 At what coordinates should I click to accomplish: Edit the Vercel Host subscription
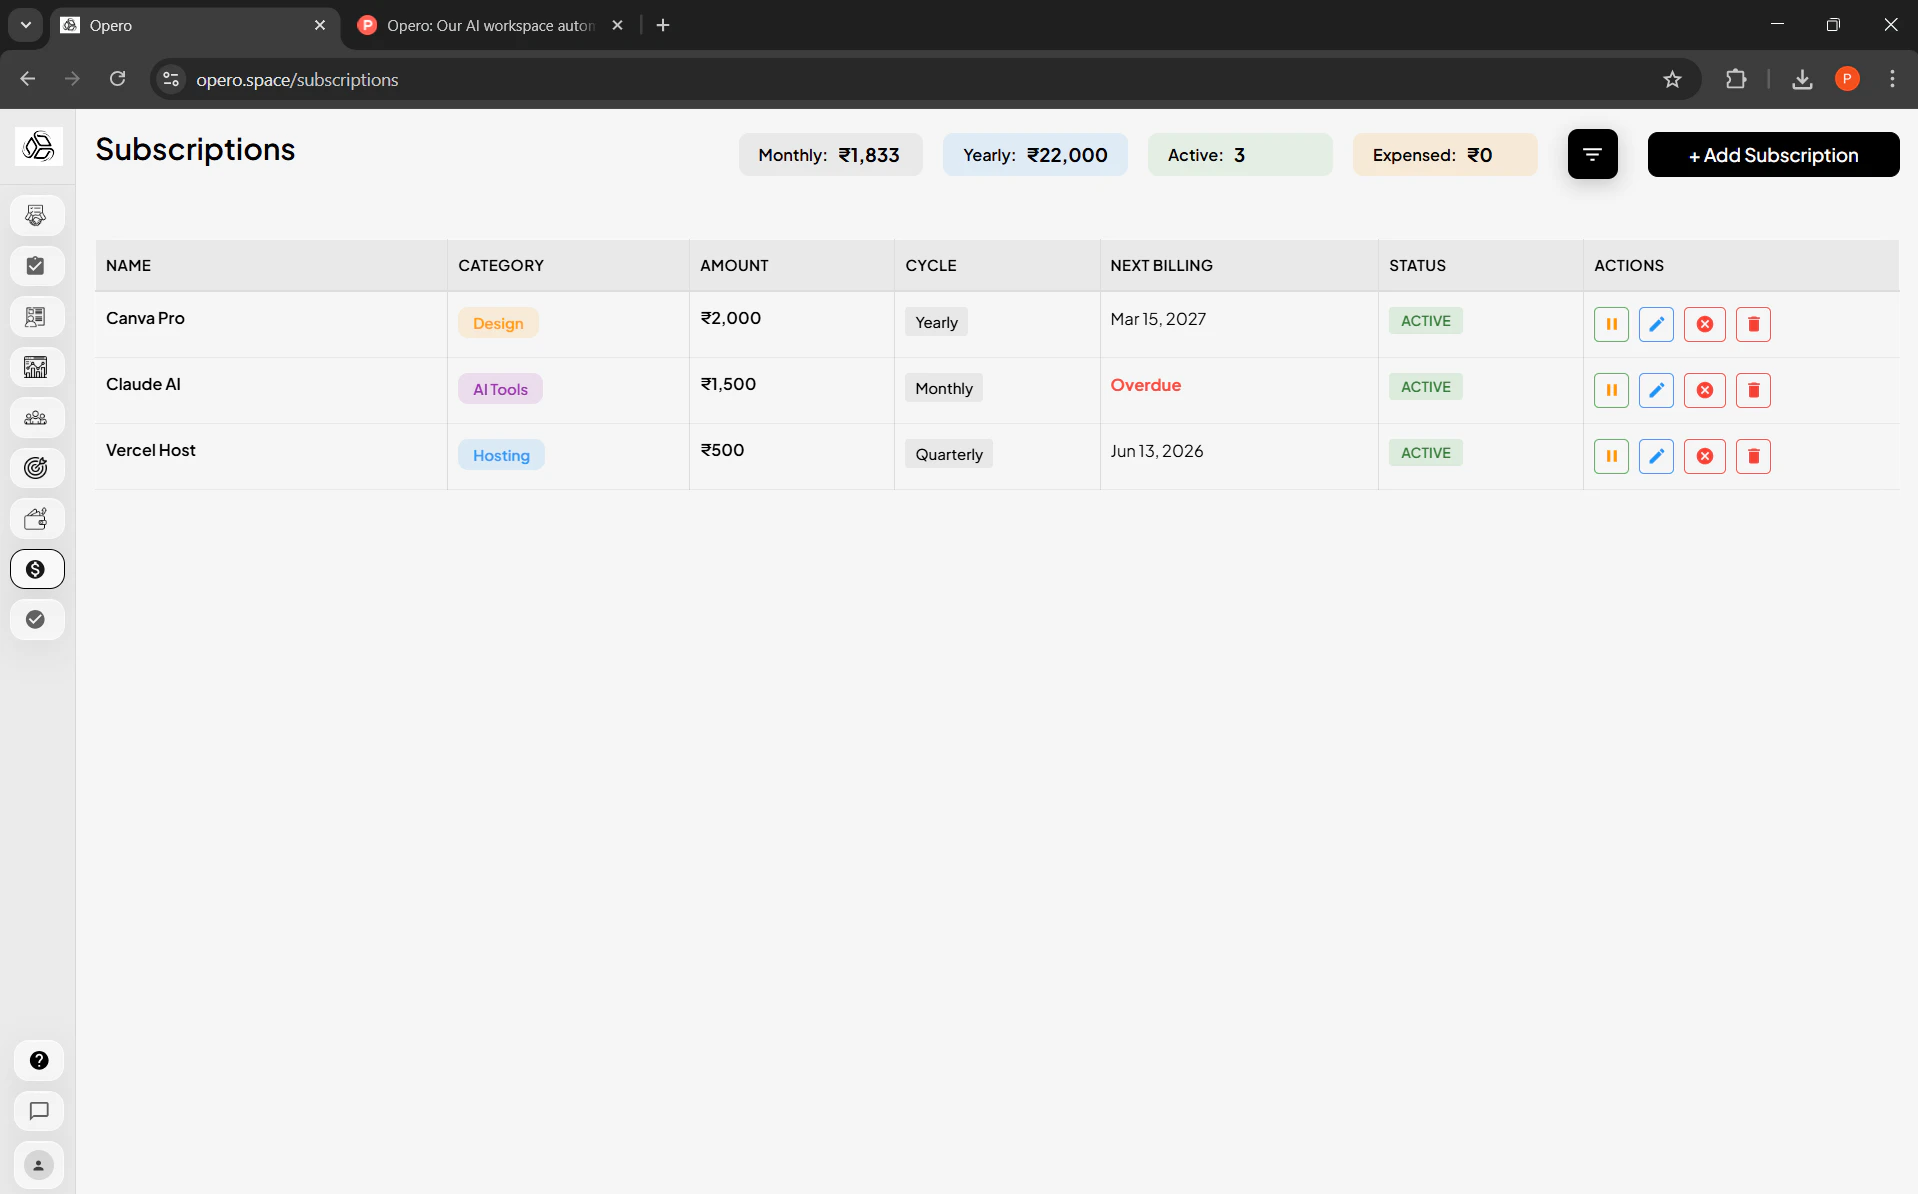coord(1656,456)
